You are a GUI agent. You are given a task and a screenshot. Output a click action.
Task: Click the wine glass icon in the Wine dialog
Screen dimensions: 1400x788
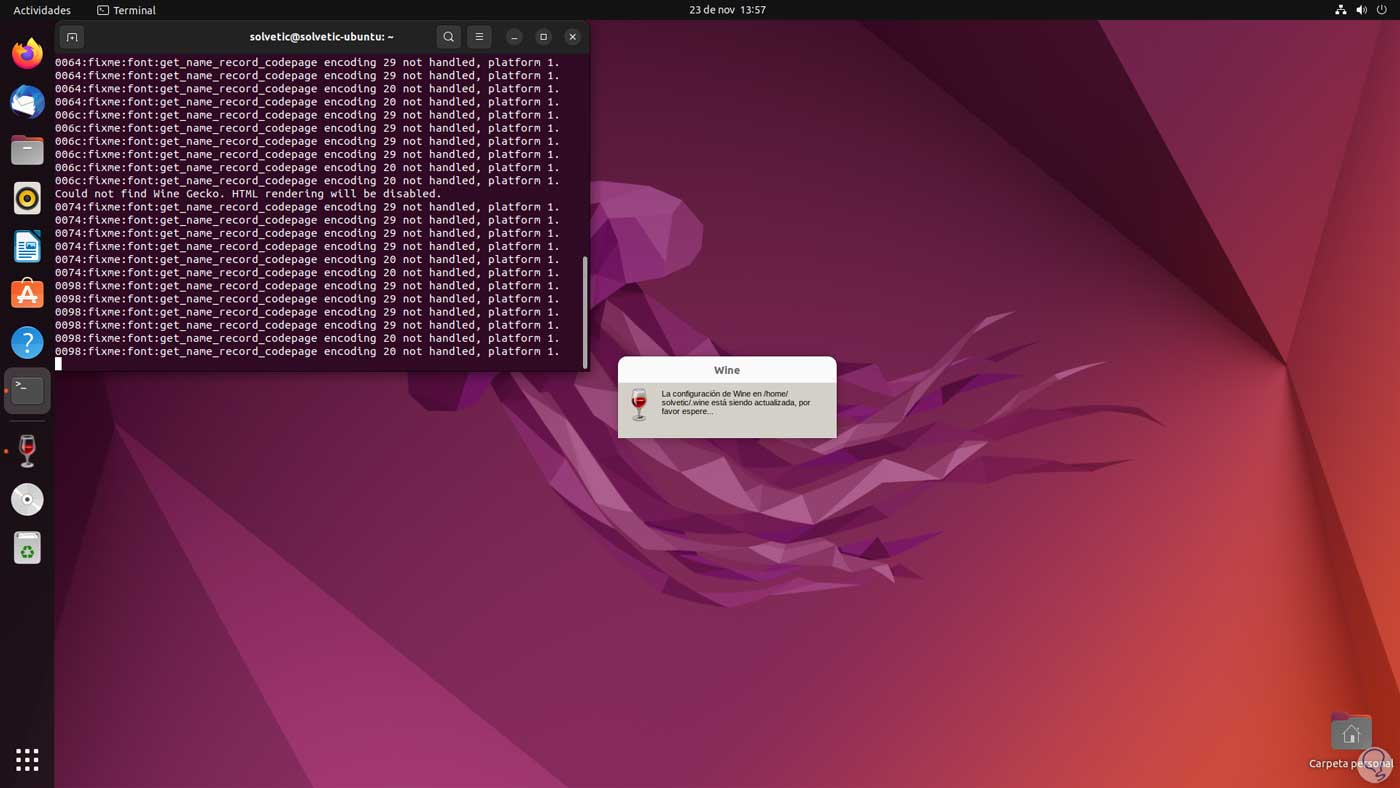[639, 404]
